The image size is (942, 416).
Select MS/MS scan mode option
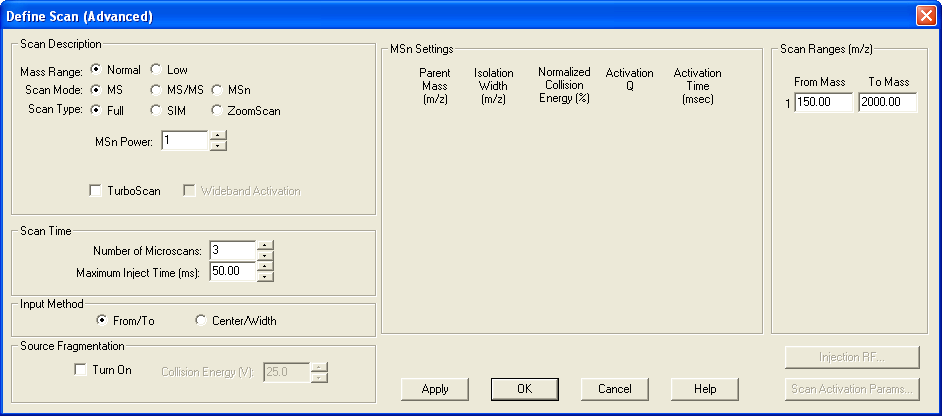(156, 90)
